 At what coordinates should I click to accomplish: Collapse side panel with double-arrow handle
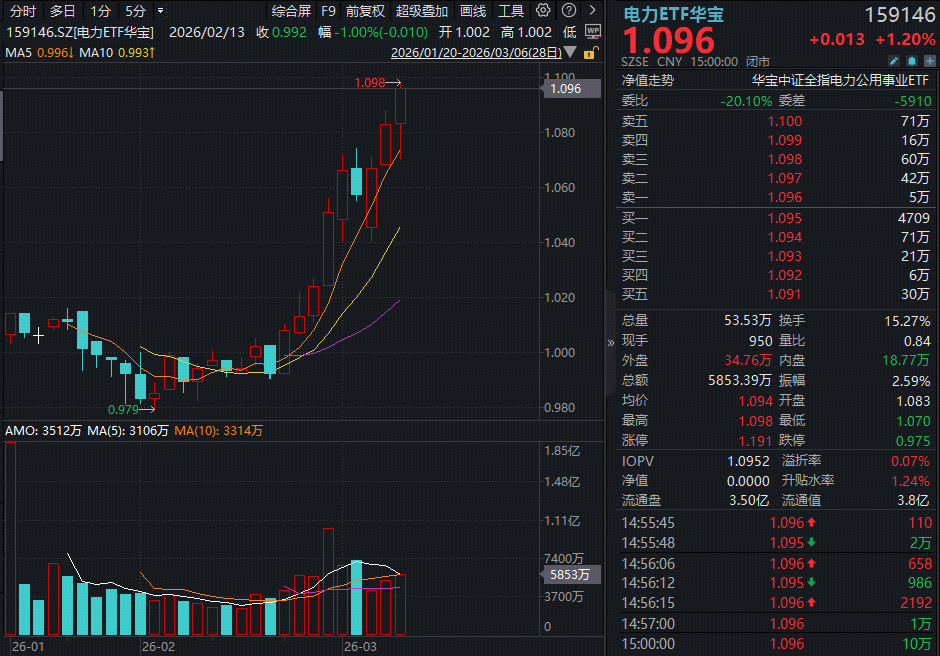pos(610,342)
